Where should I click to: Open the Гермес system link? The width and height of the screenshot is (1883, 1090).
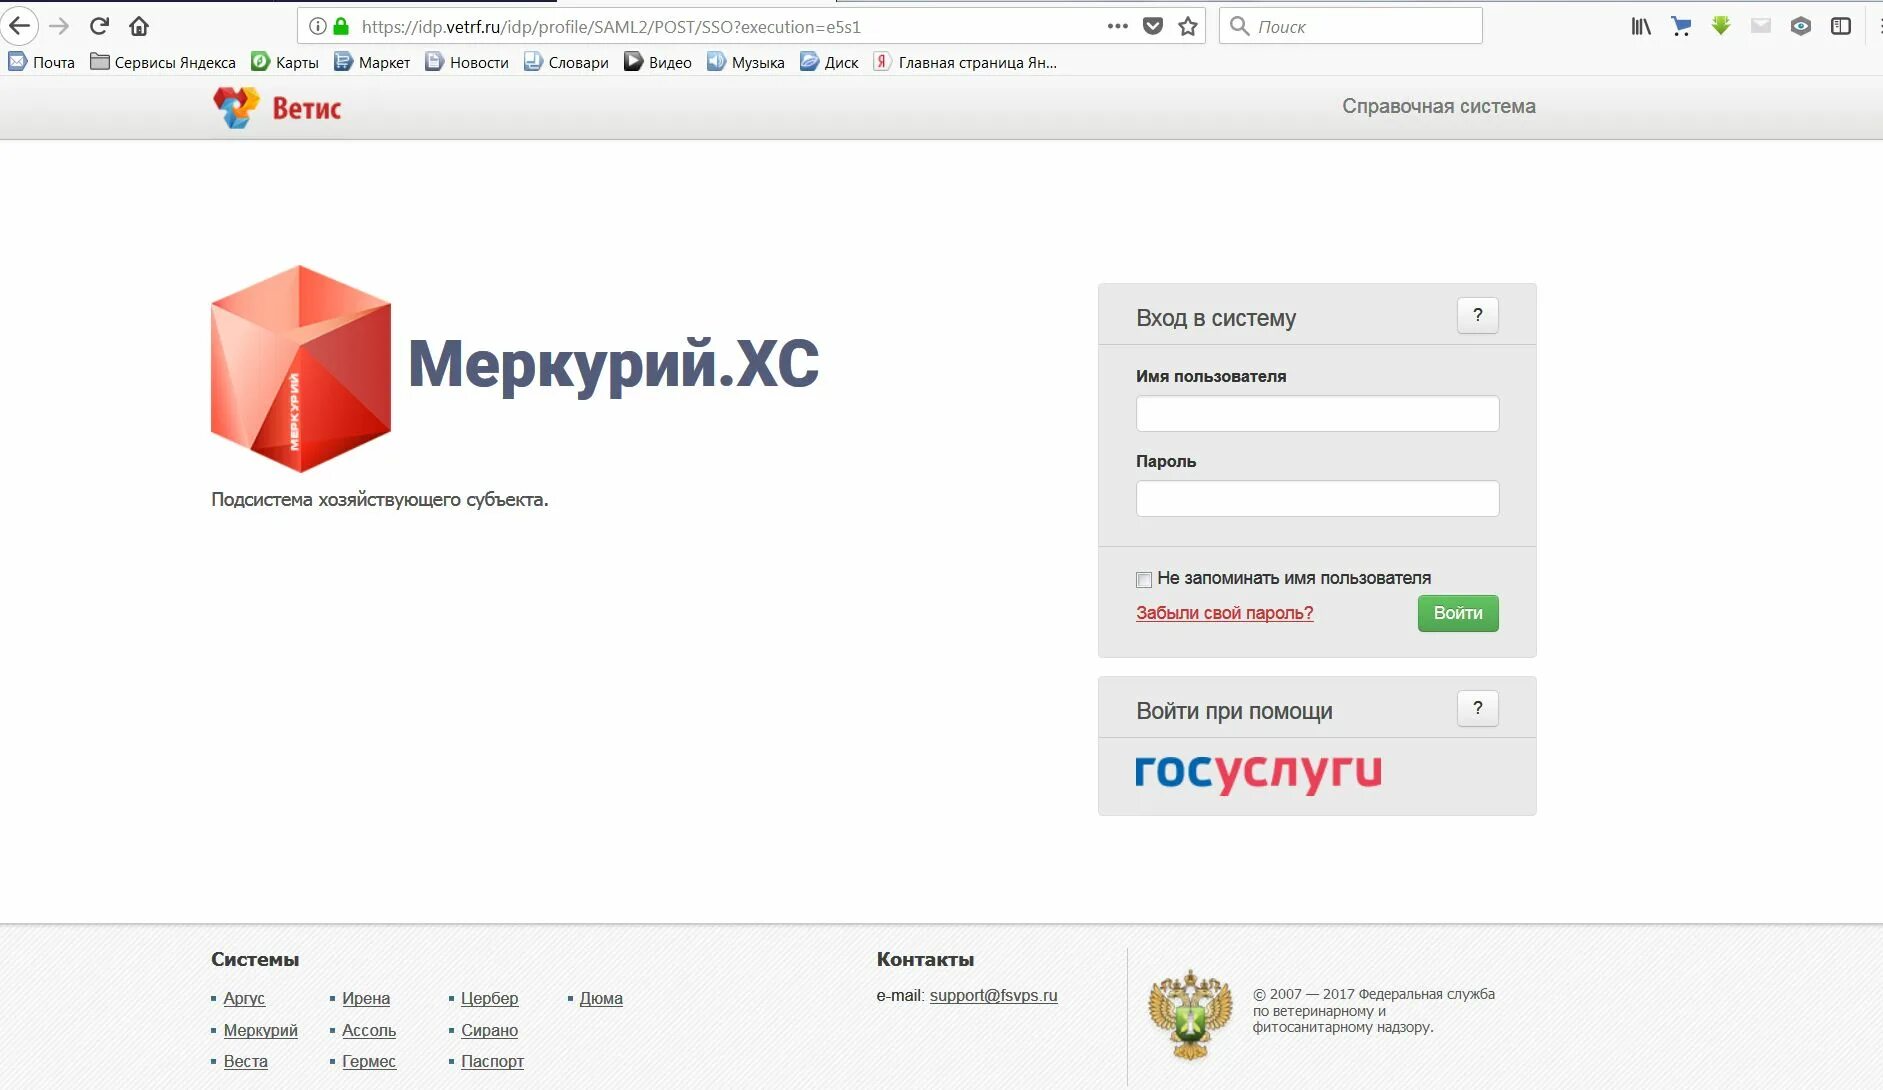pyautogui.click(x=369, y=1061)
